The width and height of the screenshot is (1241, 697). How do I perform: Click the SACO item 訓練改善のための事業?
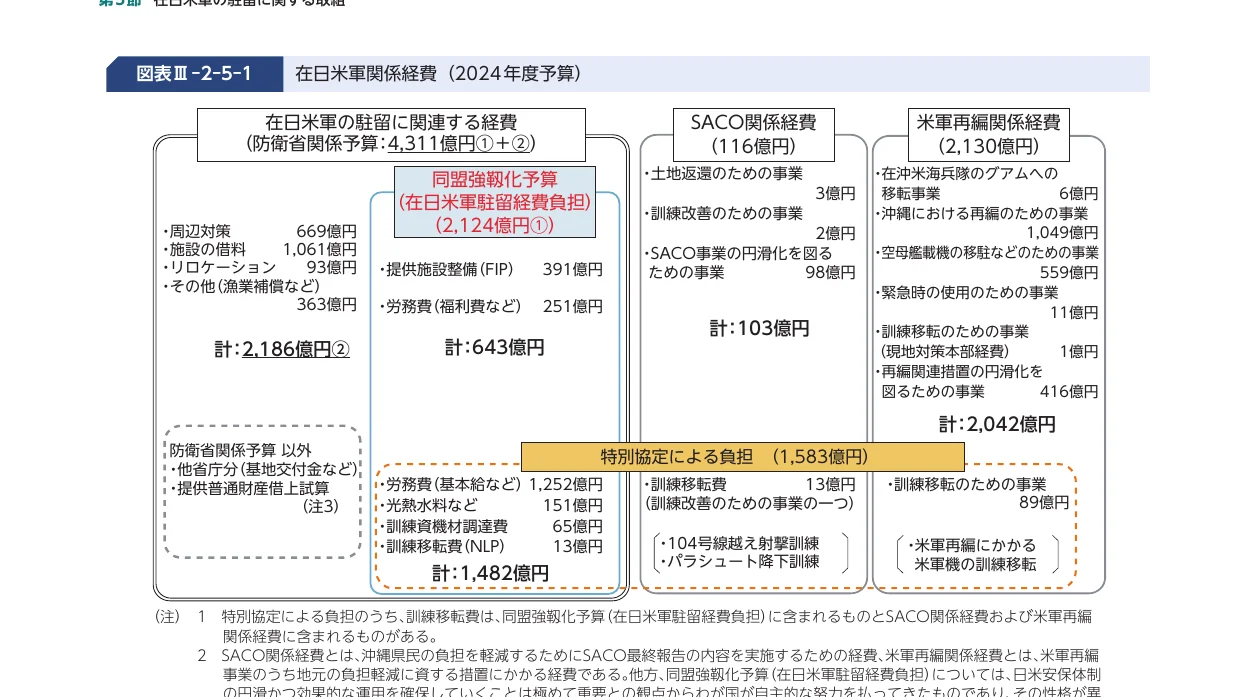[723, 213]
